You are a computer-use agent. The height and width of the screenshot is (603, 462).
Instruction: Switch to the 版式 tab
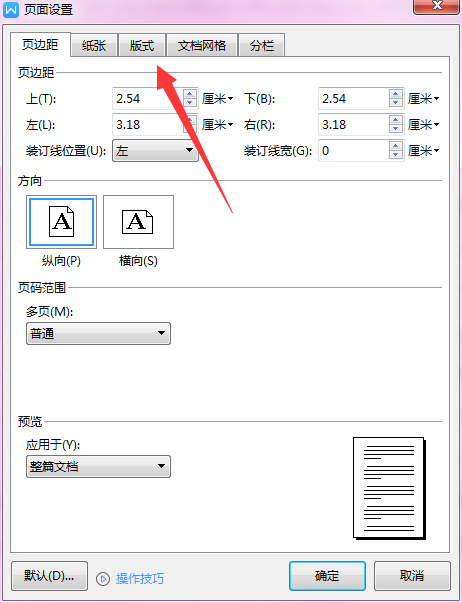click(x=142, y=45)
